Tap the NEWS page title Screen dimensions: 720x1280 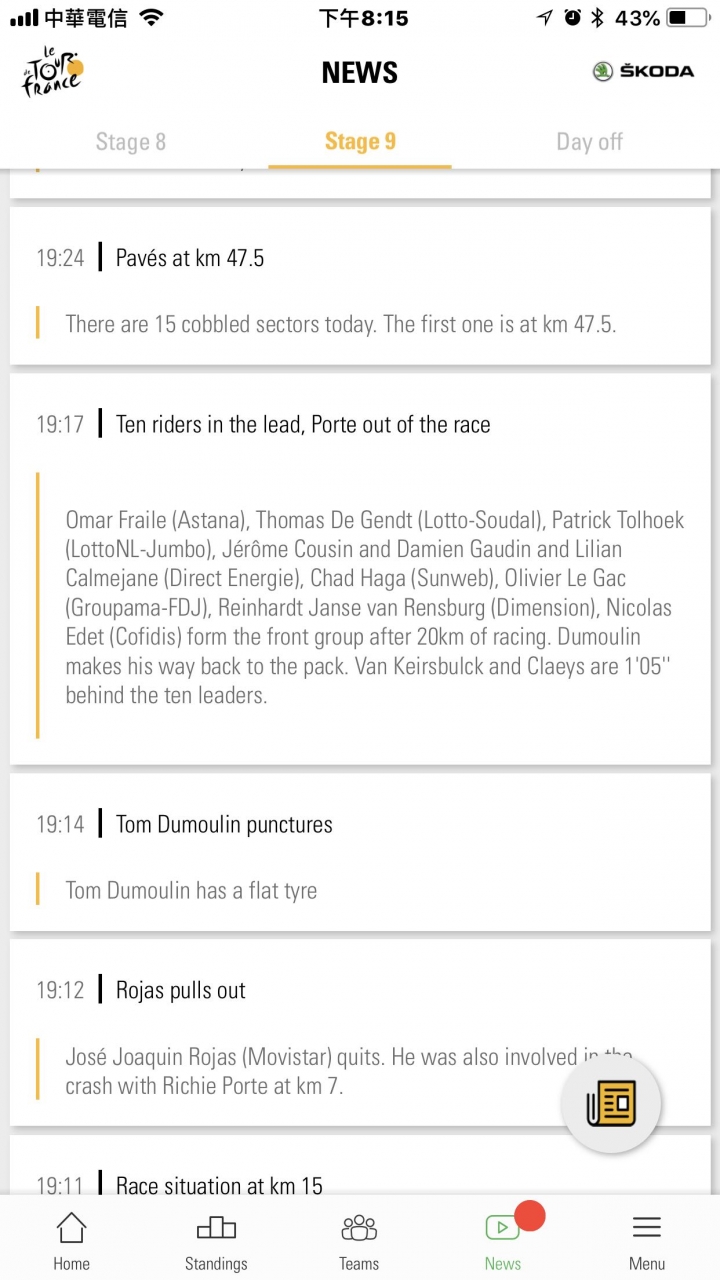tap(360, 72)
